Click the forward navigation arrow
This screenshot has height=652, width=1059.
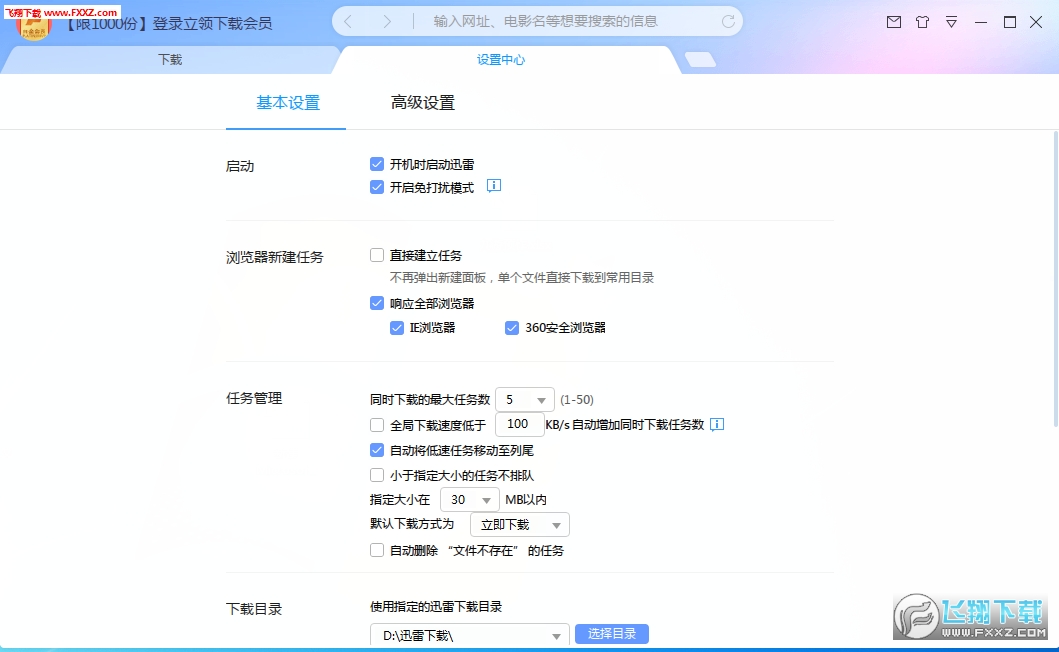[x=389, y=20]
